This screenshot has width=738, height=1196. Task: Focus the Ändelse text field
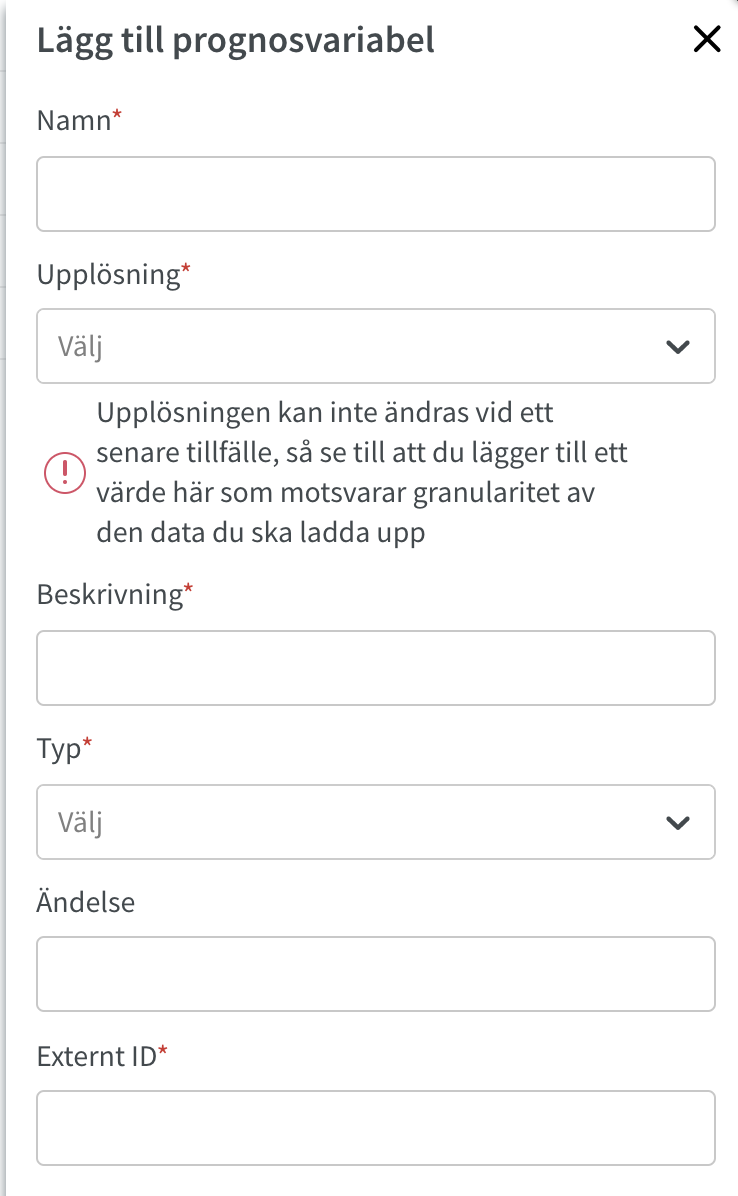tap(376, 974)
